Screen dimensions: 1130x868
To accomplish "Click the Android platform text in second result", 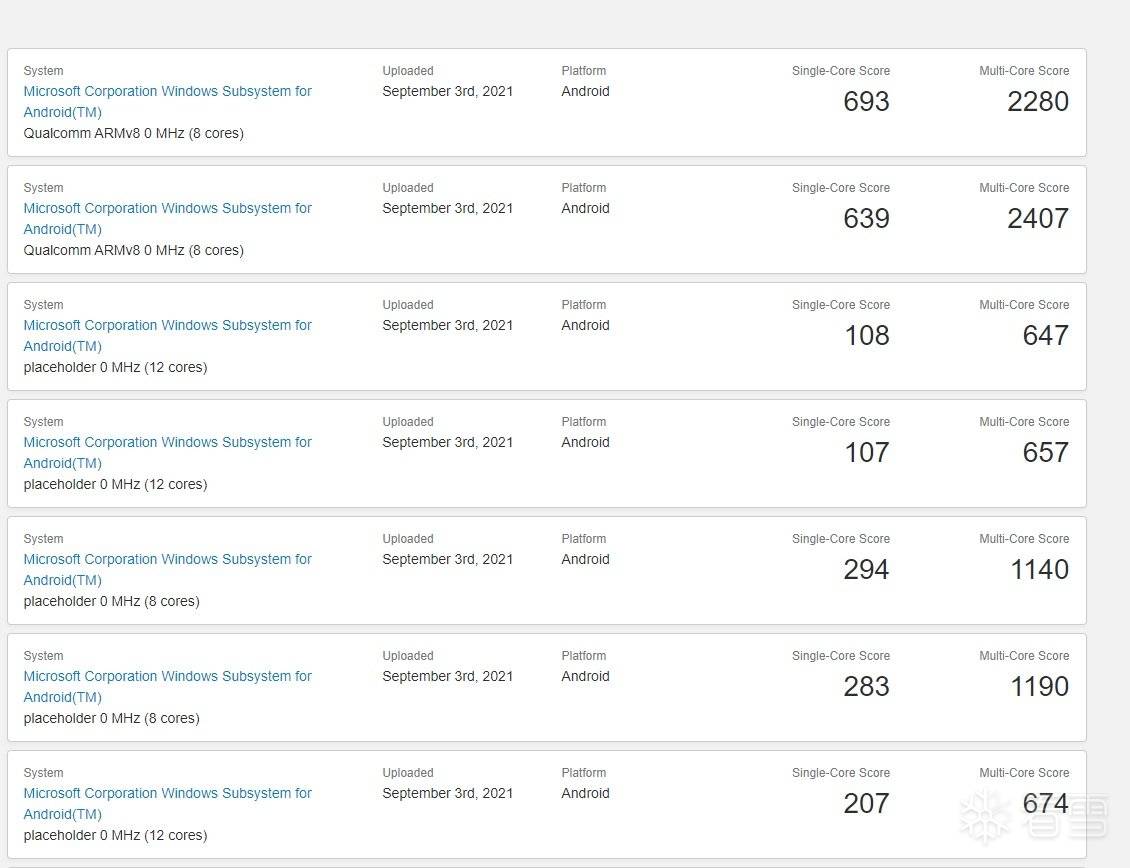I will [585, 208].
